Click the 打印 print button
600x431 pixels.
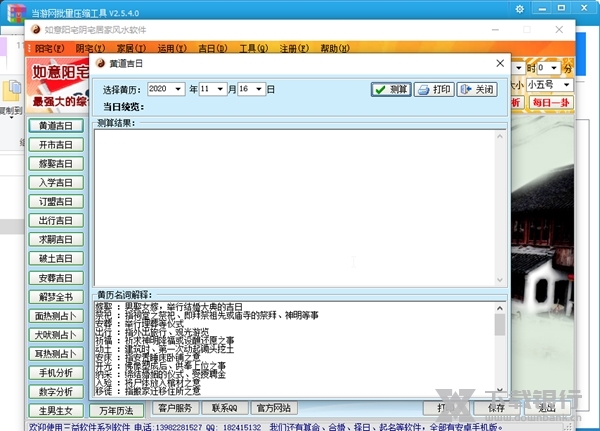coord(433,89)
